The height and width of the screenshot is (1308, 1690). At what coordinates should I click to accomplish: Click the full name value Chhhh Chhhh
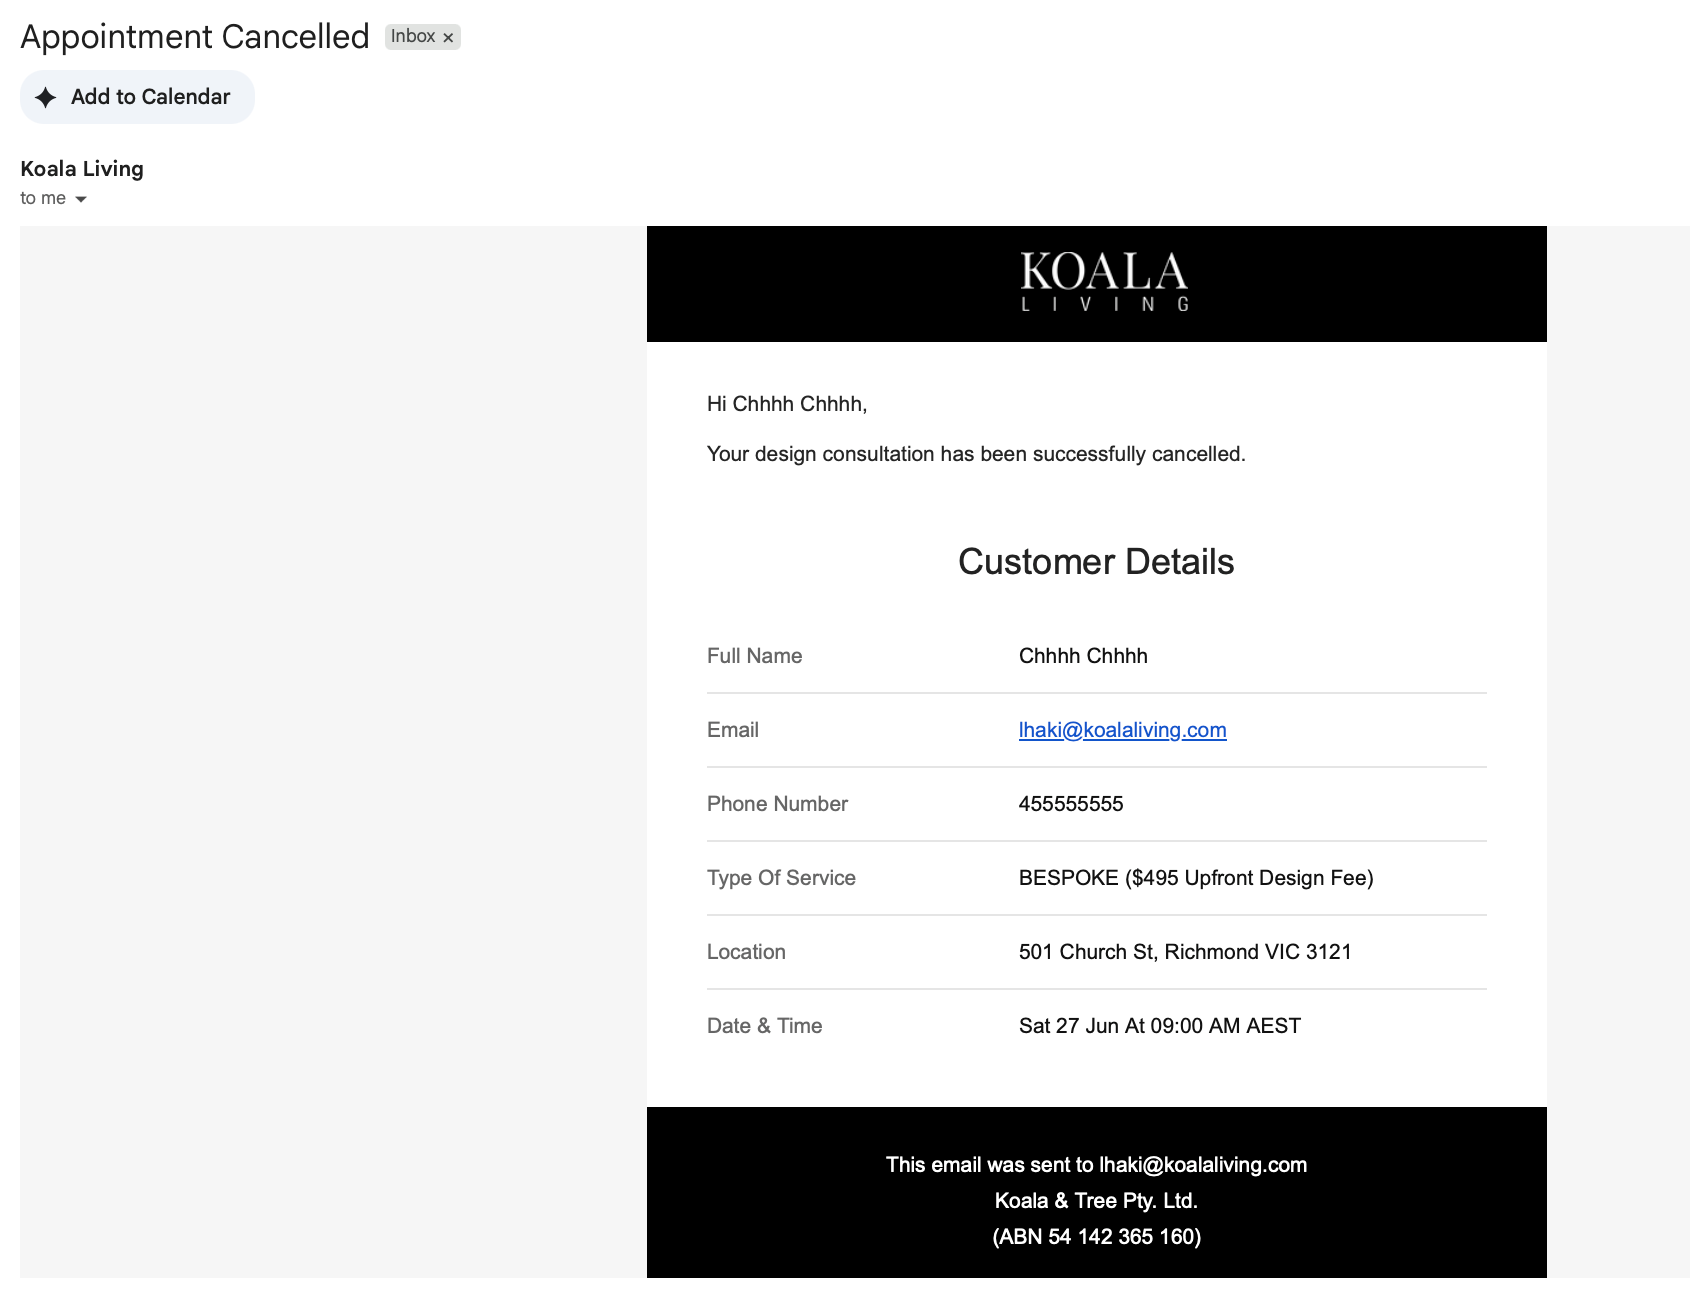click(x=1083, y=656)
